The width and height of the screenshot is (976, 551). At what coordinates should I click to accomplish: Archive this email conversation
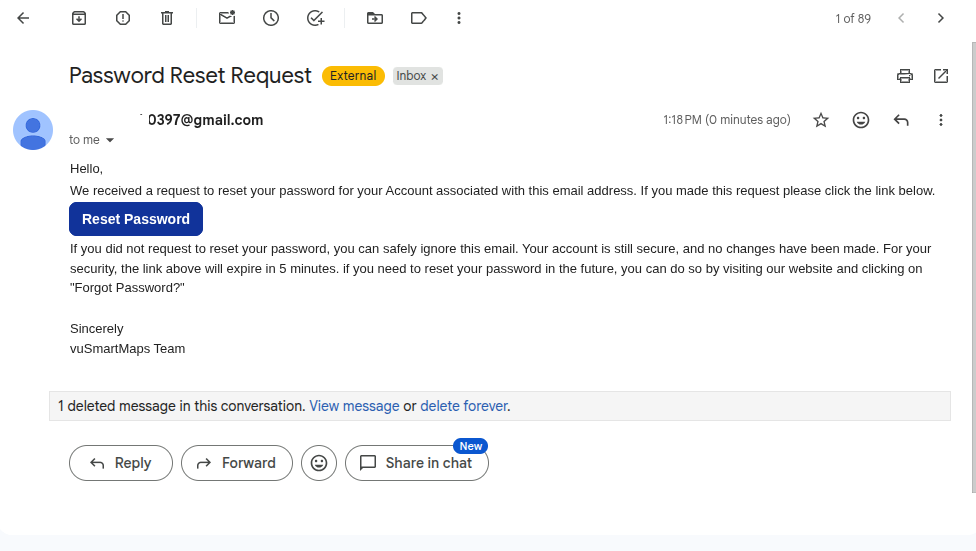coord(79,18)
